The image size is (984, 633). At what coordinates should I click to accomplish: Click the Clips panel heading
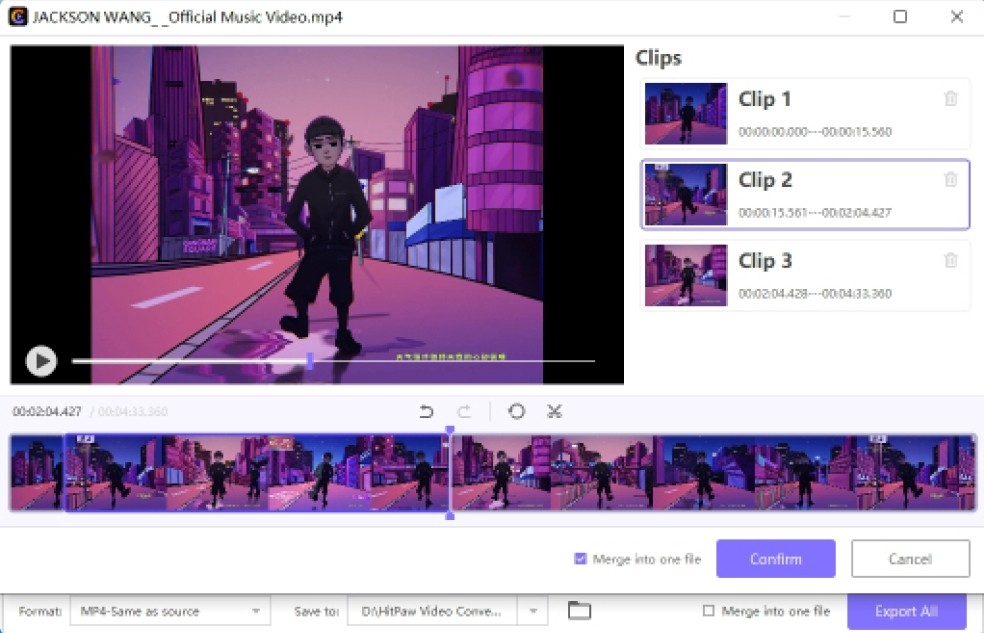click(658, 58)
